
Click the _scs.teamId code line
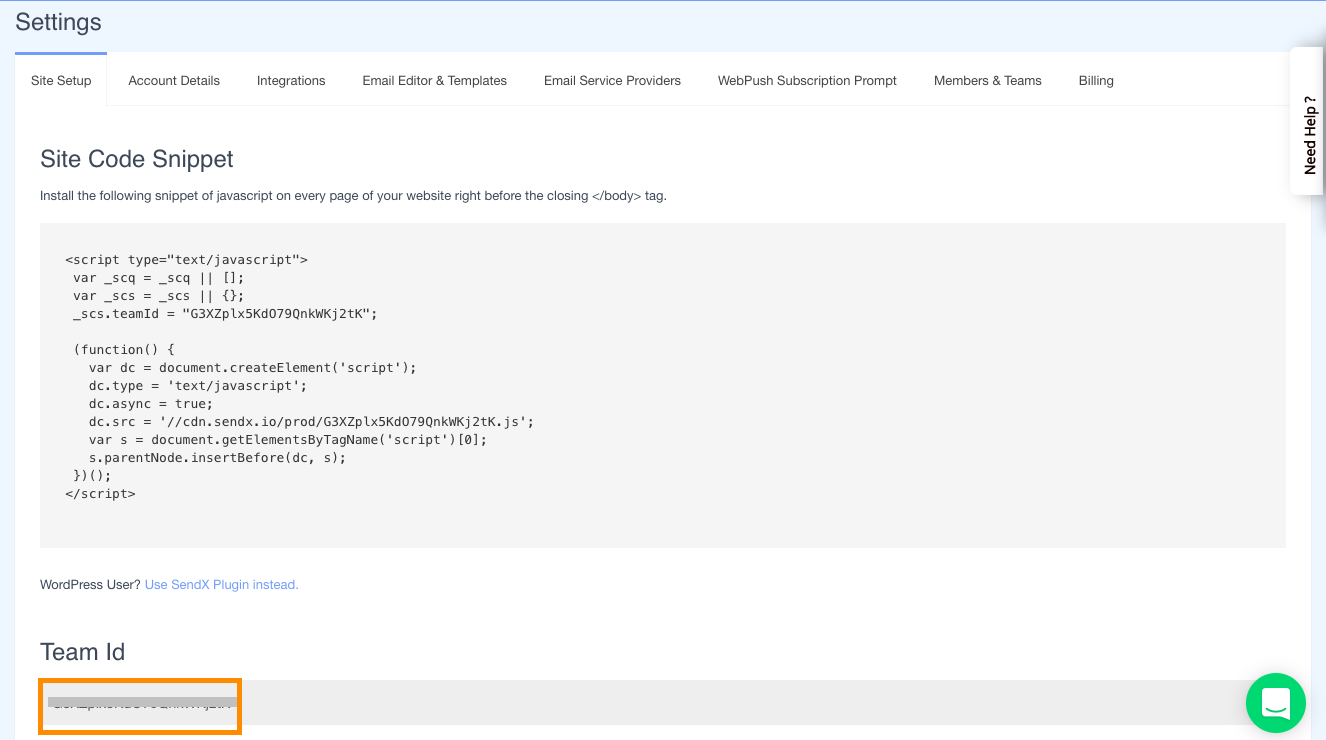tap(225, 314)
